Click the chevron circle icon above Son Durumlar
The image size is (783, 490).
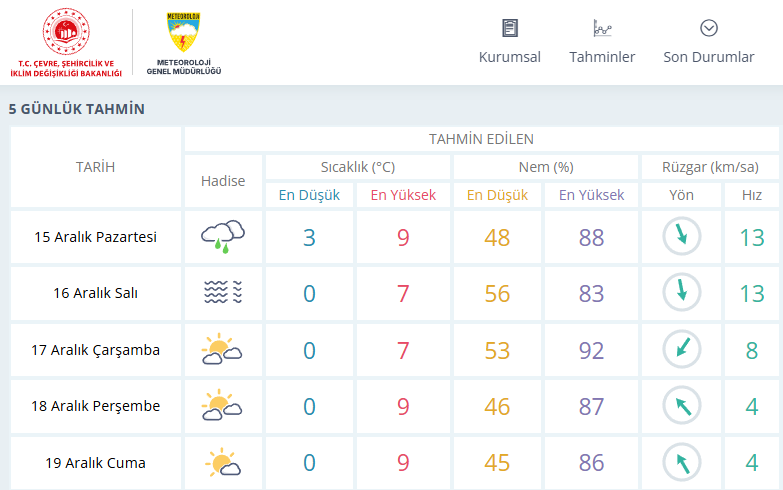(x=709, y=28)
